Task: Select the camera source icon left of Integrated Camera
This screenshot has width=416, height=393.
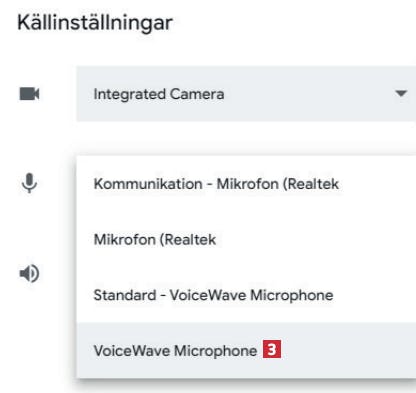Action: click(x=29, y=94)
